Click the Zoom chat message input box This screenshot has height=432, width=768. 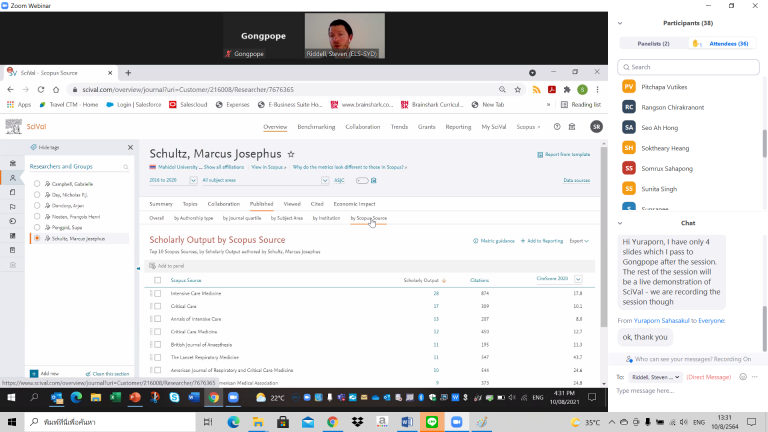[x=686, y=391]
